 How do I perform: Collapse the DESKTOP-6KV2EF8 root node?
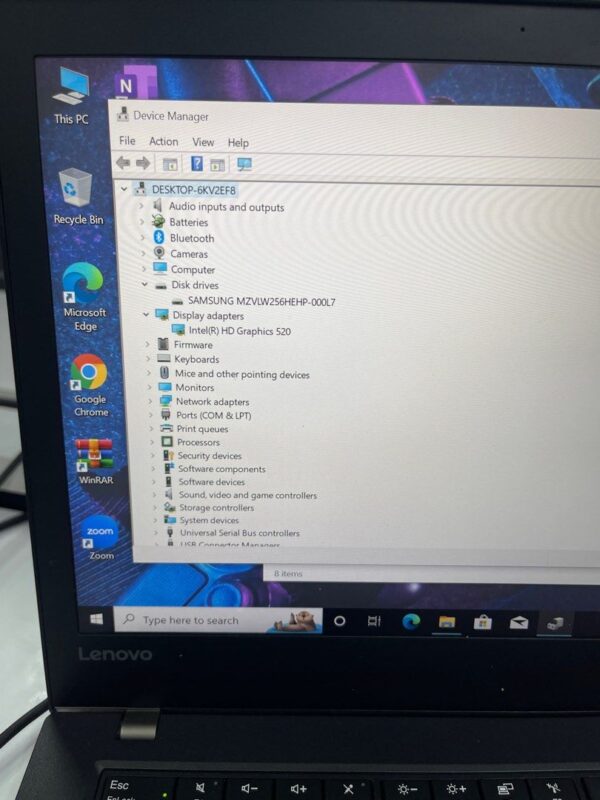pyautogui.click(x=124, y=189)
